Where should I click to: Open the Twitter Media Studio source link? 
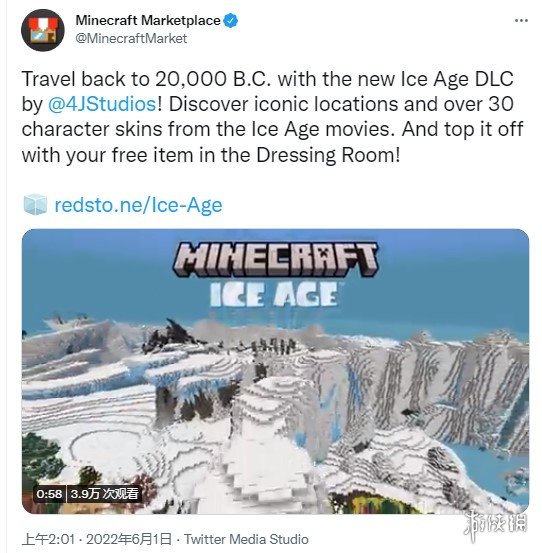(x=246, y=539)
